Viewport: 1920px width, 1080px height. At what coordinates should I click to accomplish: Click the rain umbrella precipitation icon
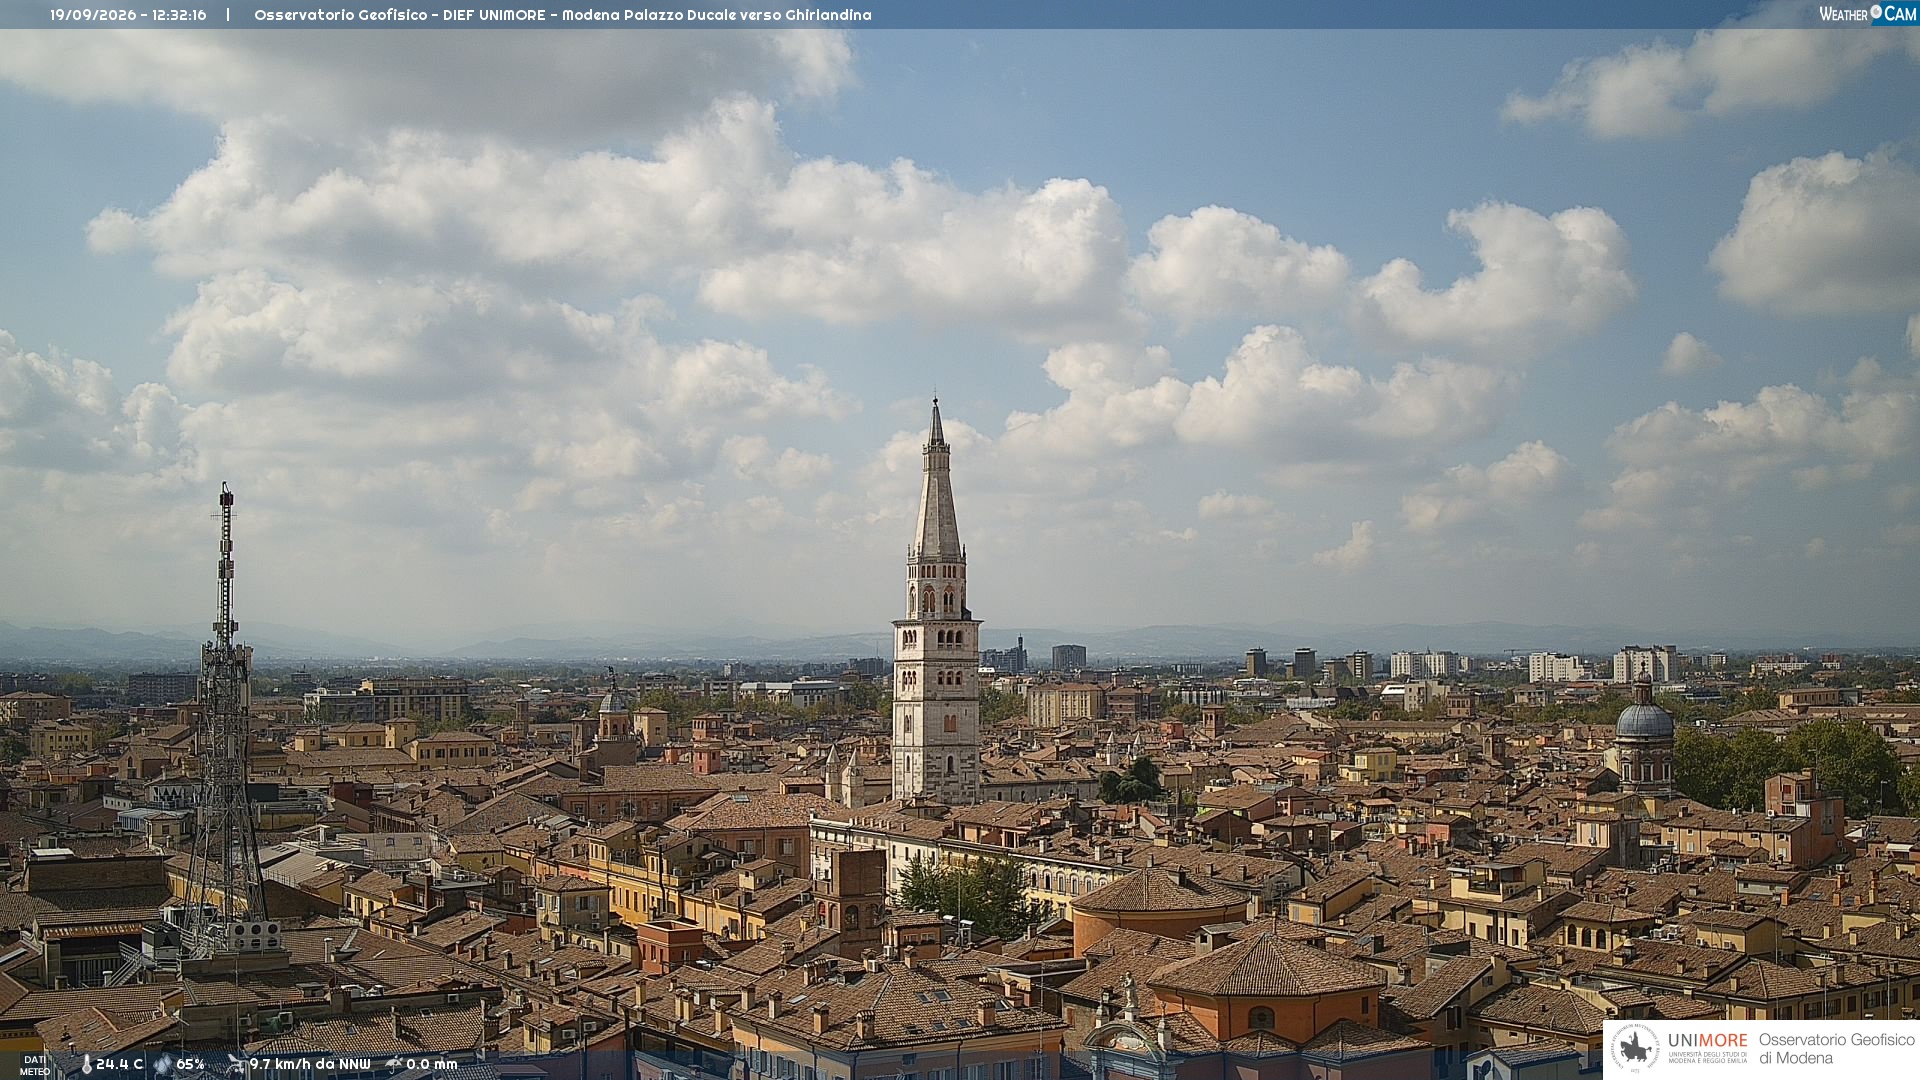pyautogui.click(x=394, y=1064)
